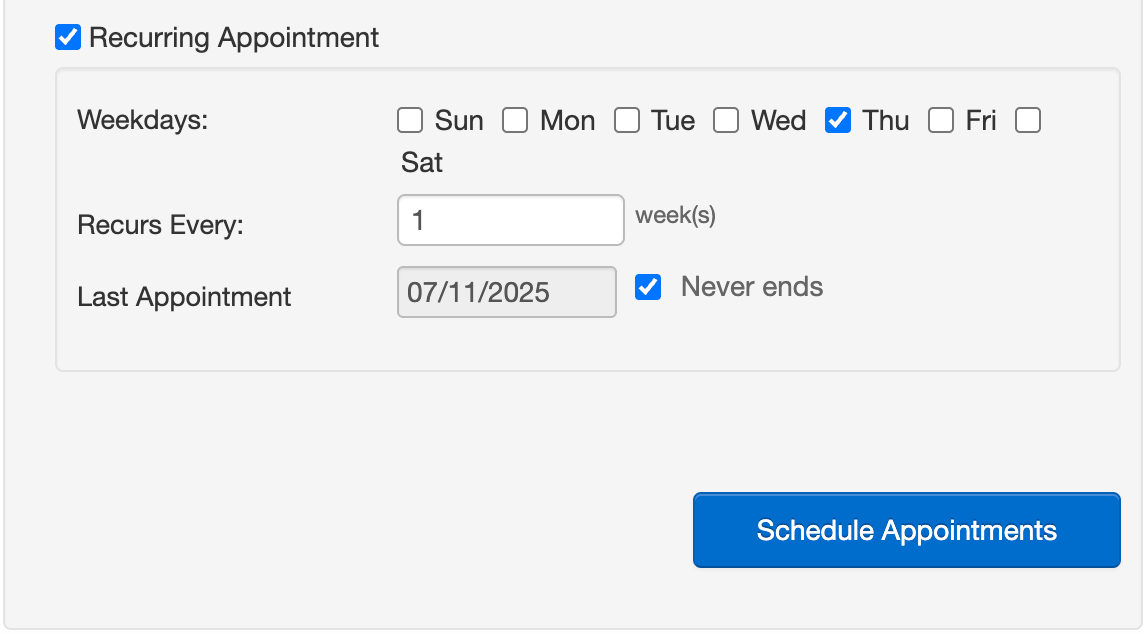This screenshot has height=634, width=1144.
Task: Tick the Mon weekday checkbox
Action: [515, 121]
